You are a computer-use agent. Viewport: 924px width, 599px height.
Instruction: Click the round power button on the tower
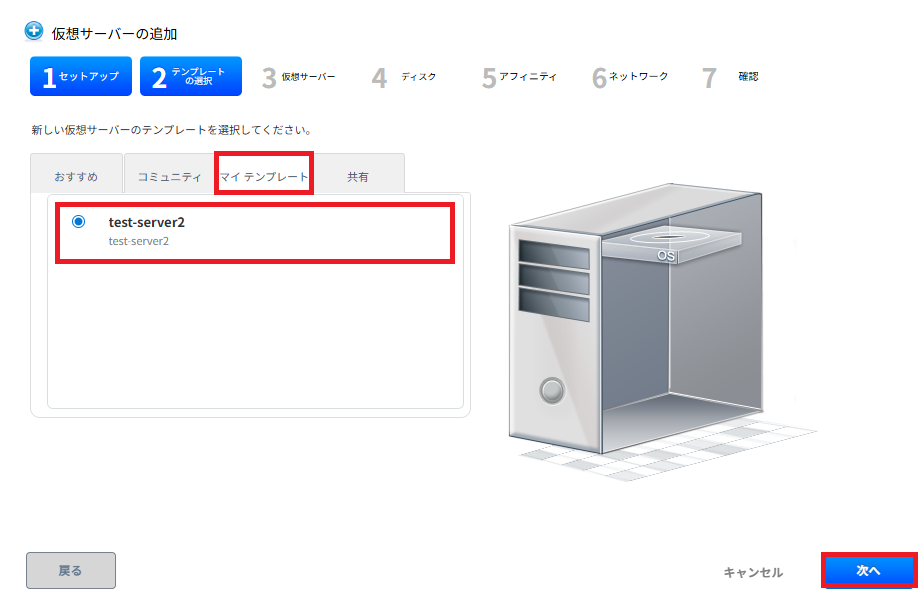click(x=552, y=390)
